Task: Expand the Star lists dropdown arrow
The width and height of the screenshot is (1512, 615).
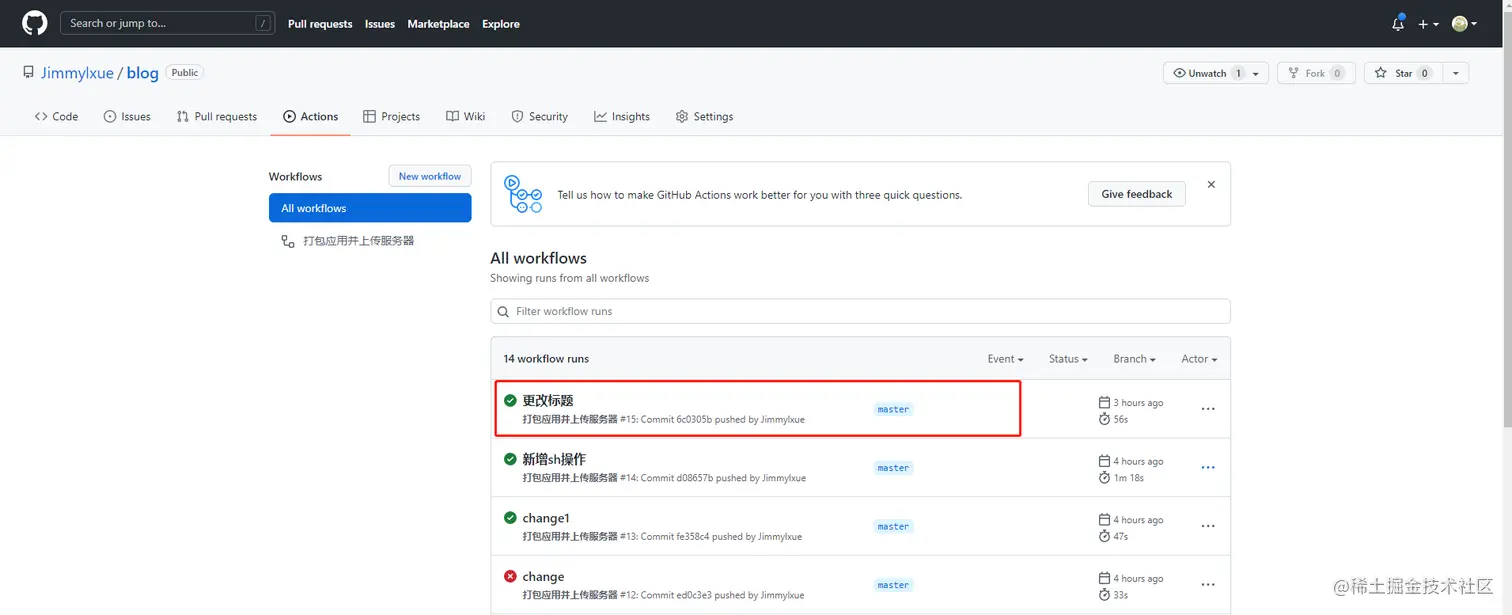Action: point(1456,73)
